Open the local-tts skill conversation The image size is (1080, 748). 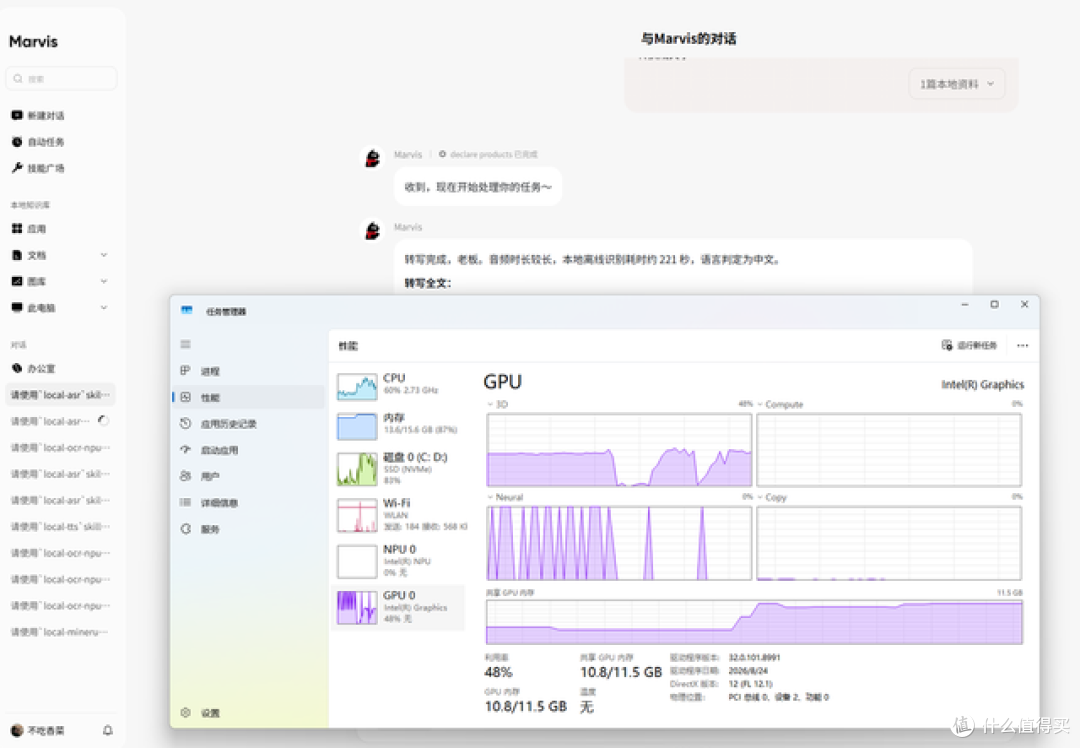coord(61,527)
